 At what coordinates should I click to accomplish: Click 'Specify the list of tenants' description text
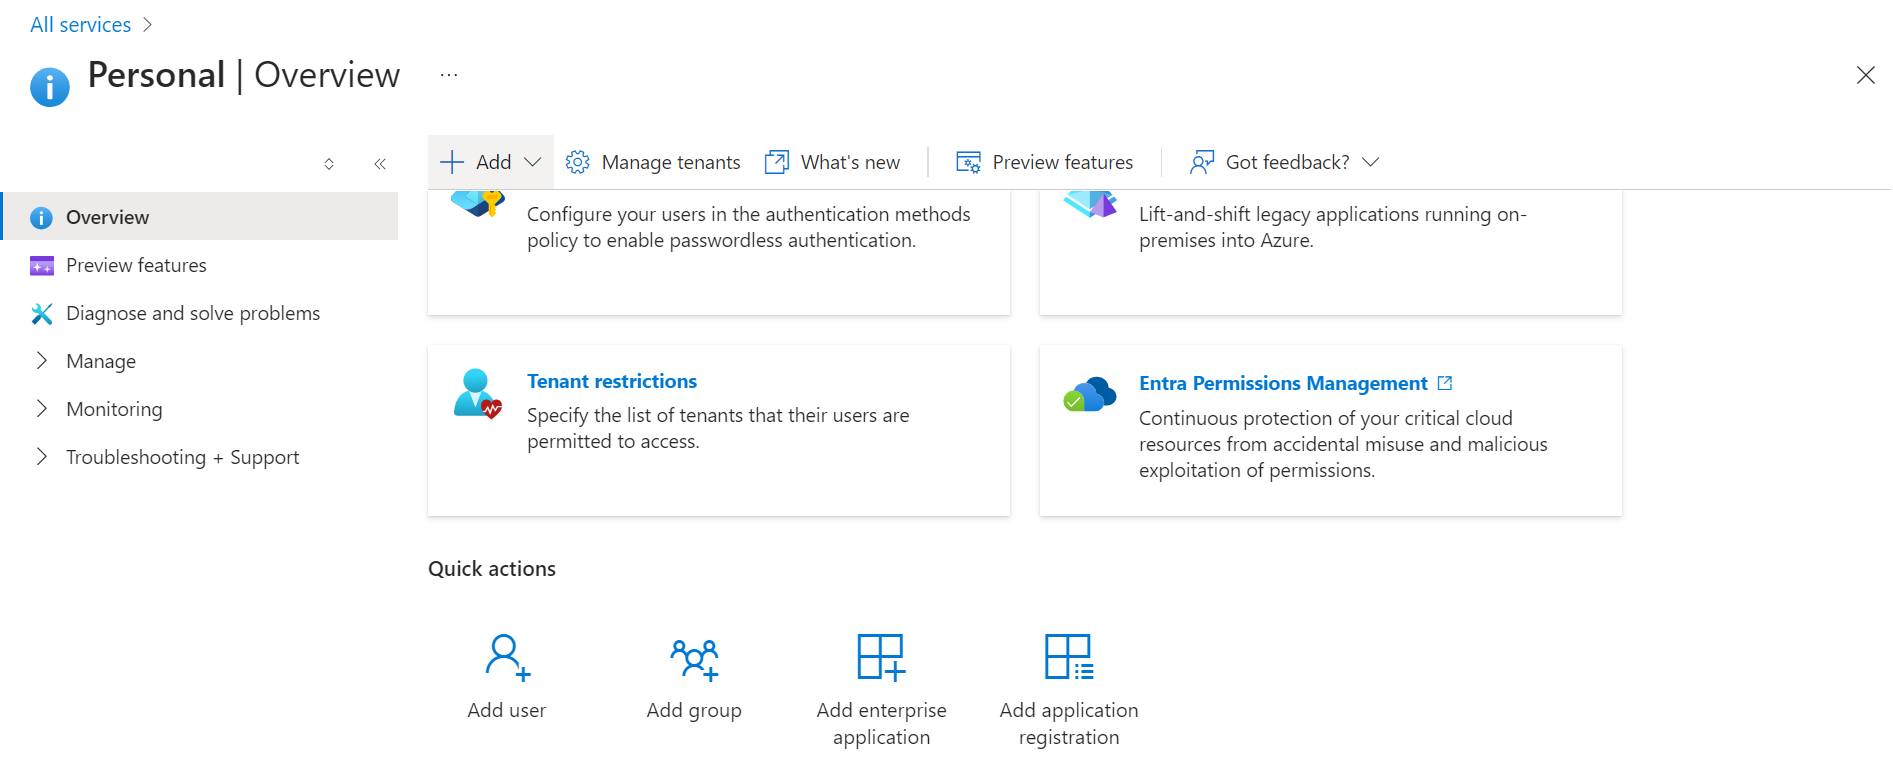(718, 428)
